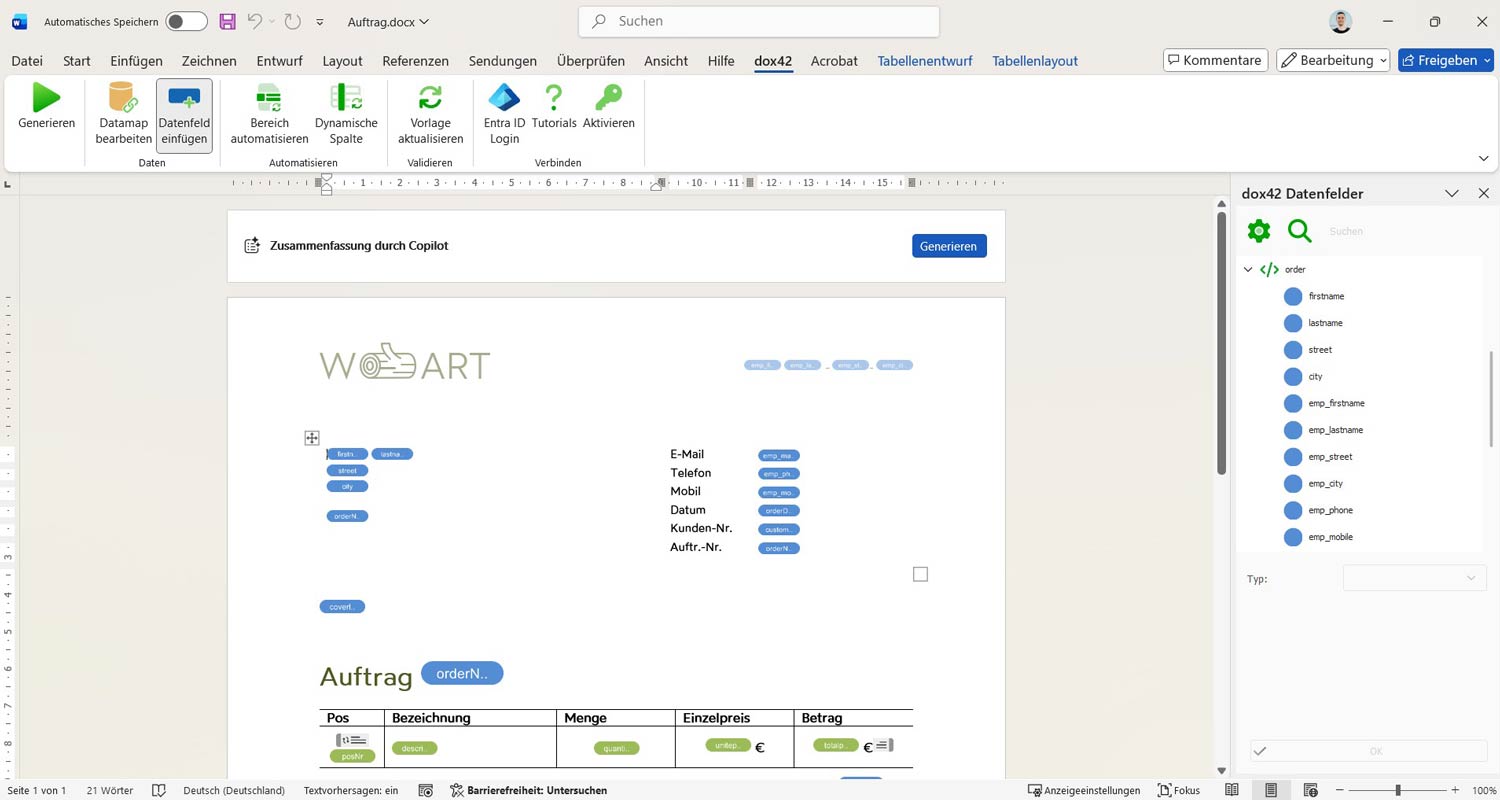Open the Dynamische Spalte tool

(345, 110)
